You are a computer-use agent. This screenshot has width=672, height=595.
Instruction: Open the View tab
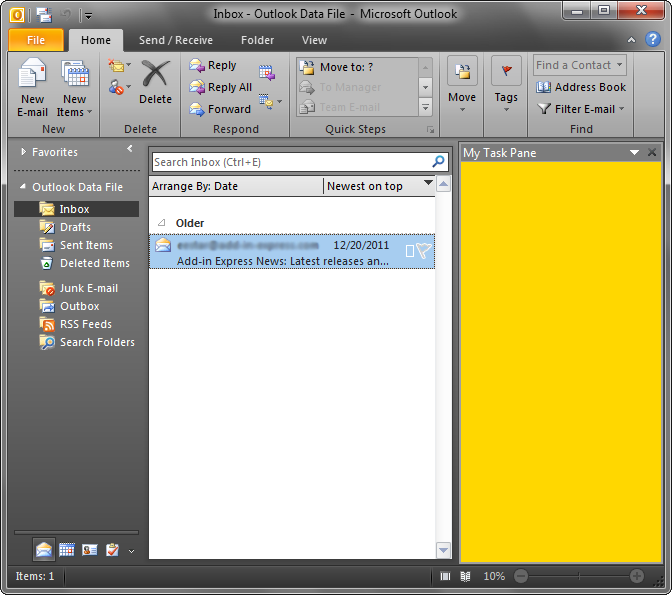pos(314,40)
